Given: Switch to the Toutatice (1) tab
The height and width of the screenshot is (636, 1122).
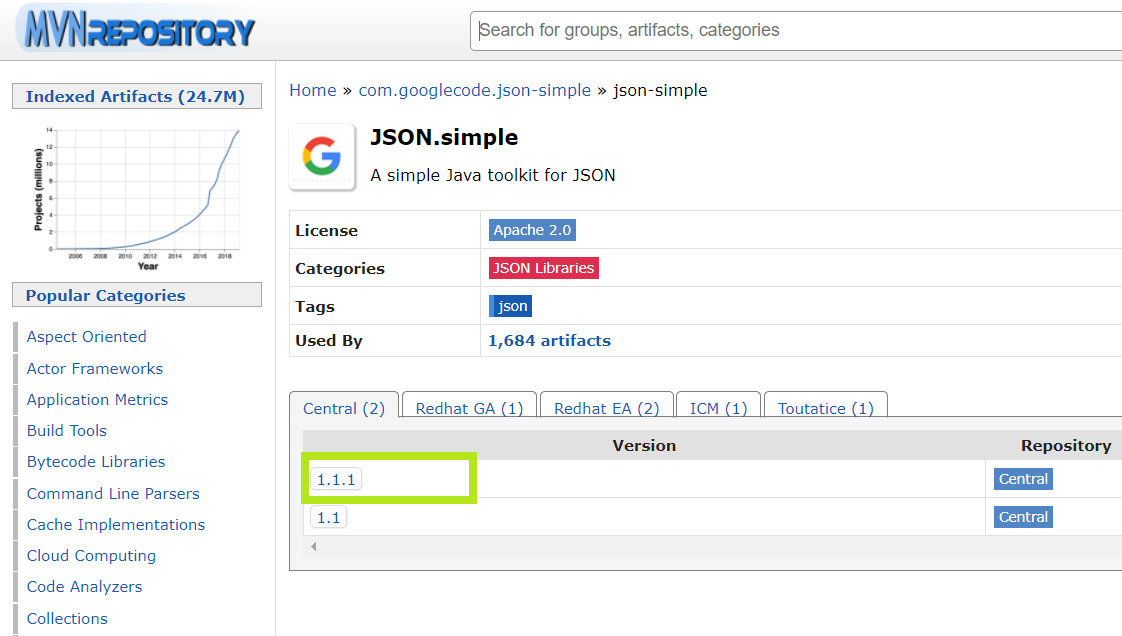Looking at the screenshot, I should 826,408.
